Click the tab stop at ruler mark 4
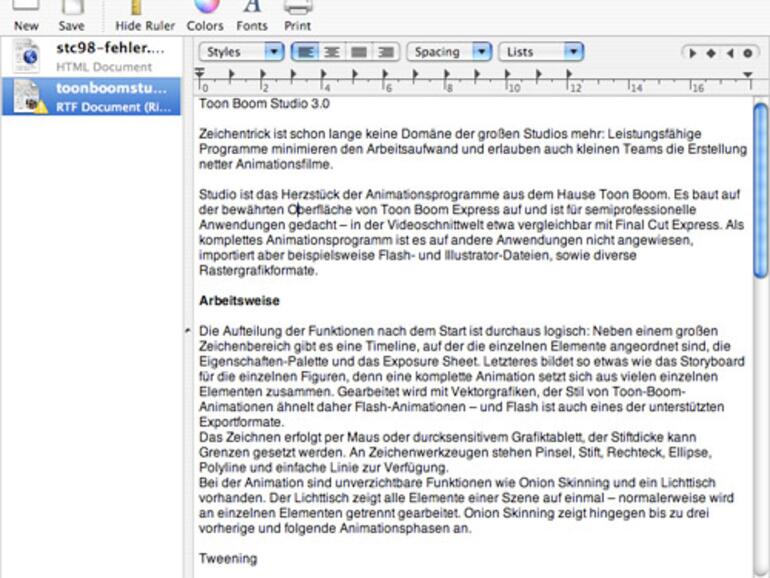The image size is (770, 578). 324,75
